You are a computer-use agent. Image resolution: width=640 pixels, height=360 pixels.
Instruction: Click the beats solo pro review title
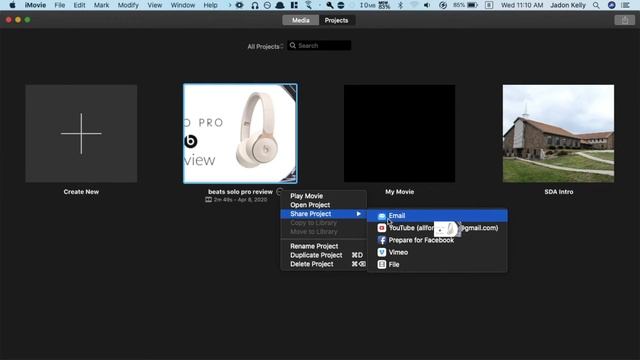tap(240, 192)
